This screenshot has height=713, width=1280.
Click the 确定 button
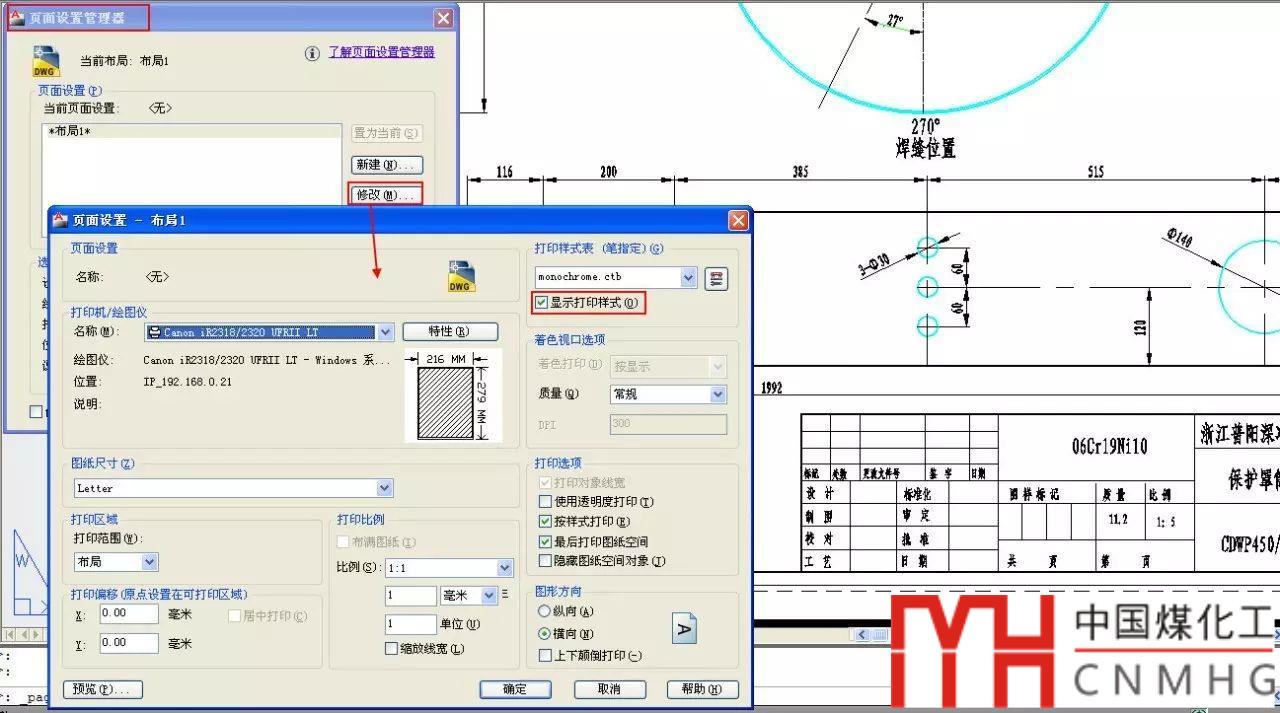pos(515,689)
